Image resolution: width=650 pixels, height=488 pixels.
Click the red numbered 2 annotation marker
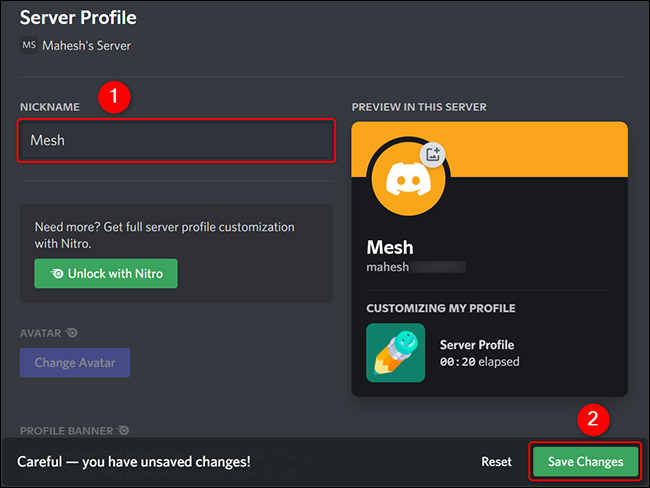coord(592,421)
